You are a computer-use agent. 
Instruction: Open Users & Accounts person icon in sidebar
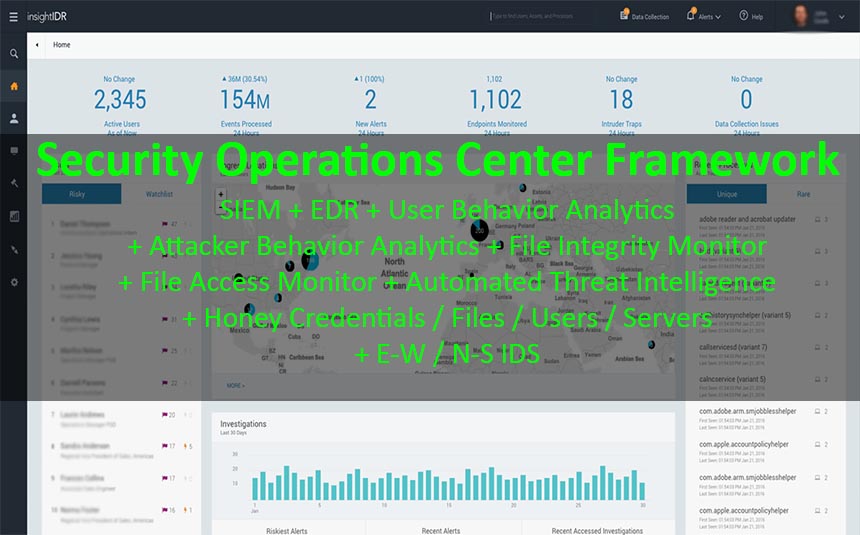[x=14, y=118]
